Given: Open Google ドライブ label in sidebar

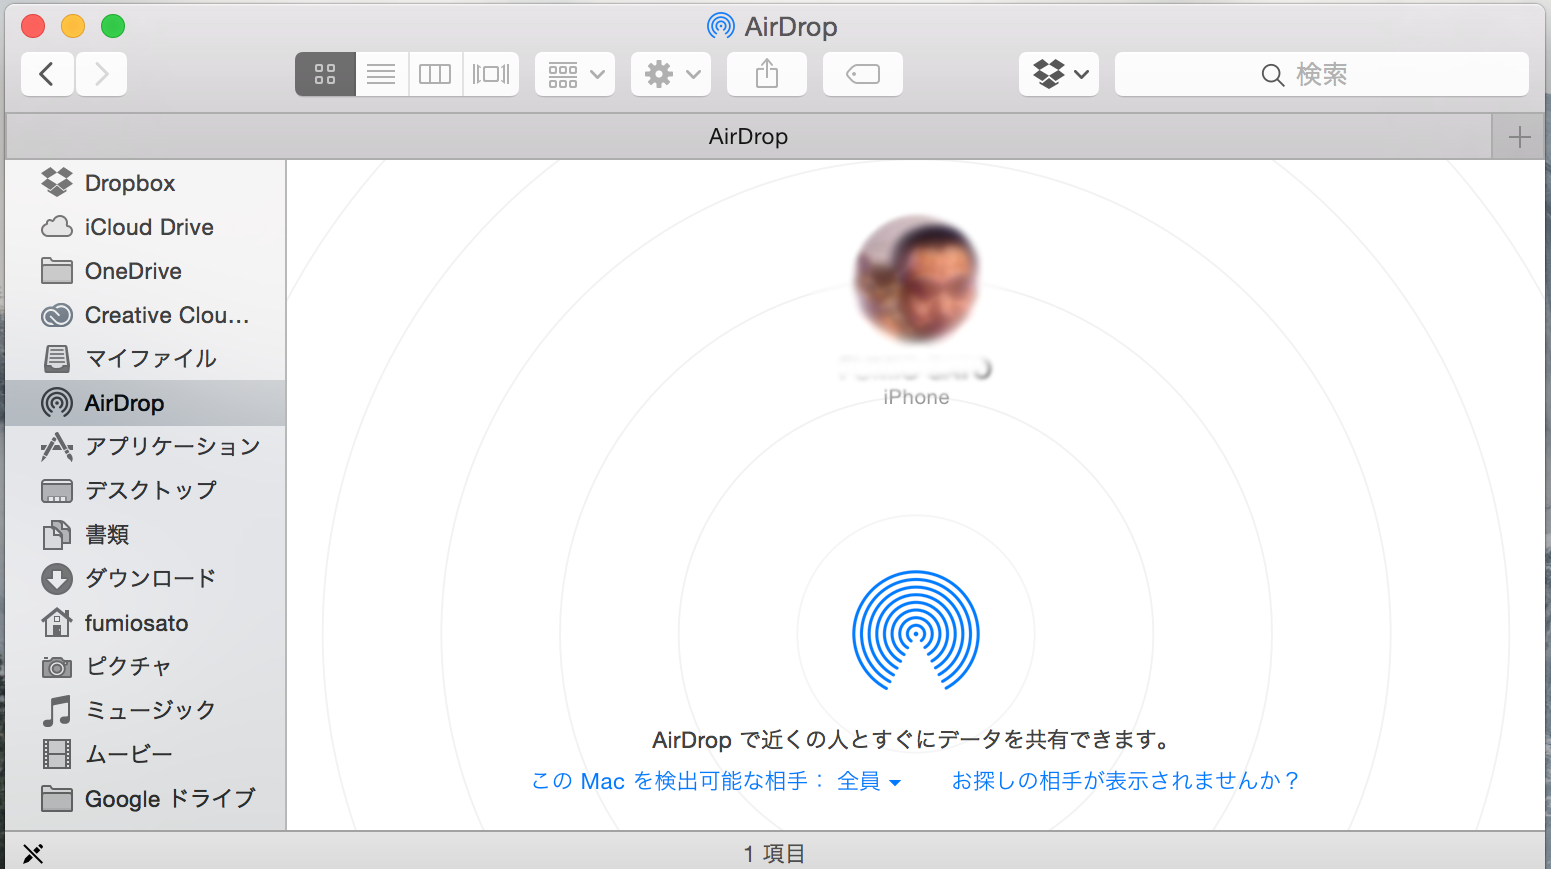Looking at the screenshot, I should [x=170, y=799].
